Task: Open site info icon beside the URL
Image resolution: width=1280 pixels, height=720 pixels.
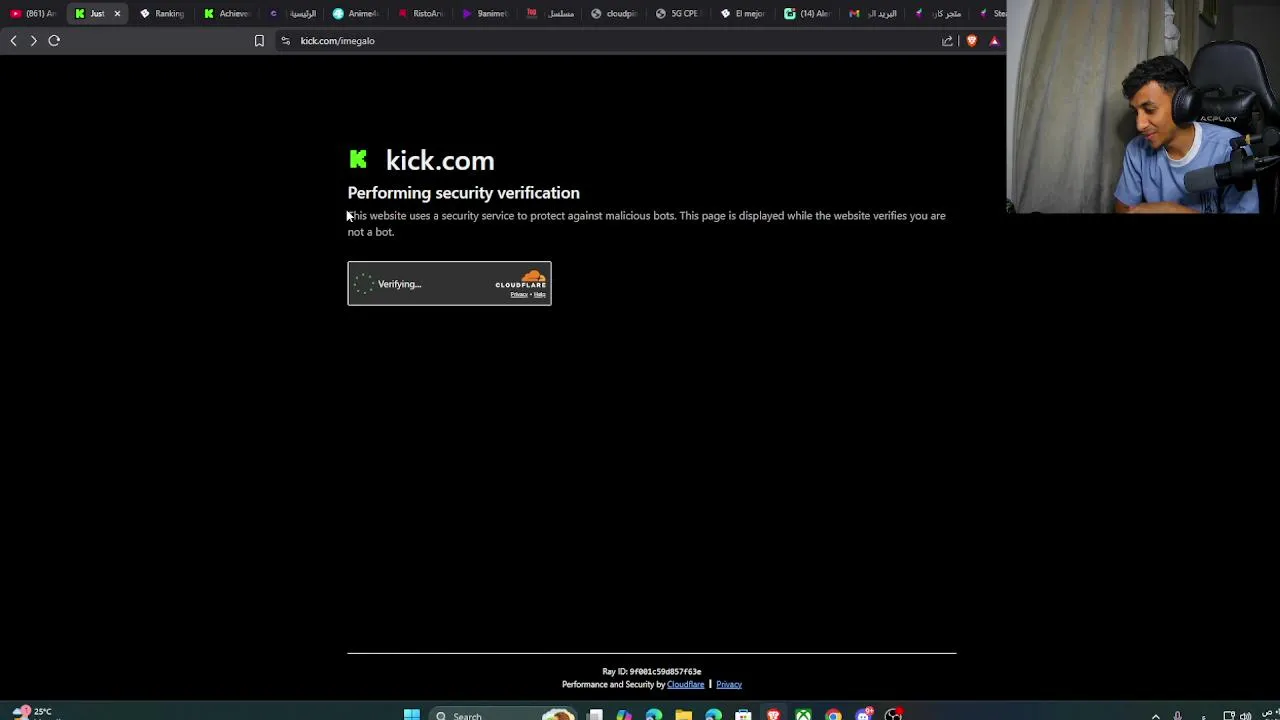Action: click(x=285, y=41)
